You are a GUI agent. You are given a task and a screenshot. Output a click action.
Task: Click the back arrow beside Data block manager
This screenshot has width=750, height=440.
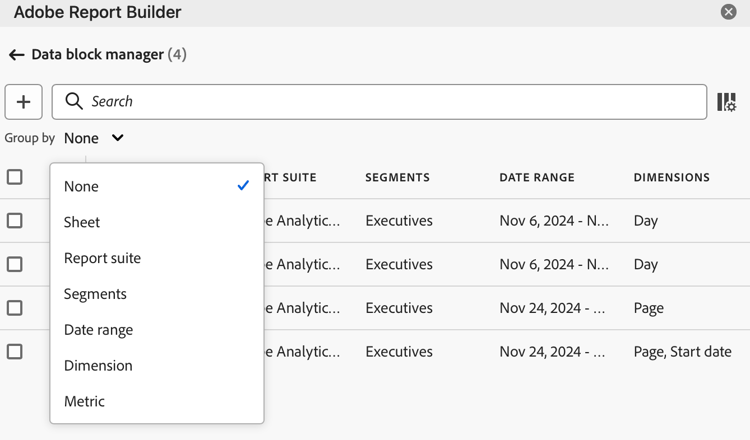(17, 55)
